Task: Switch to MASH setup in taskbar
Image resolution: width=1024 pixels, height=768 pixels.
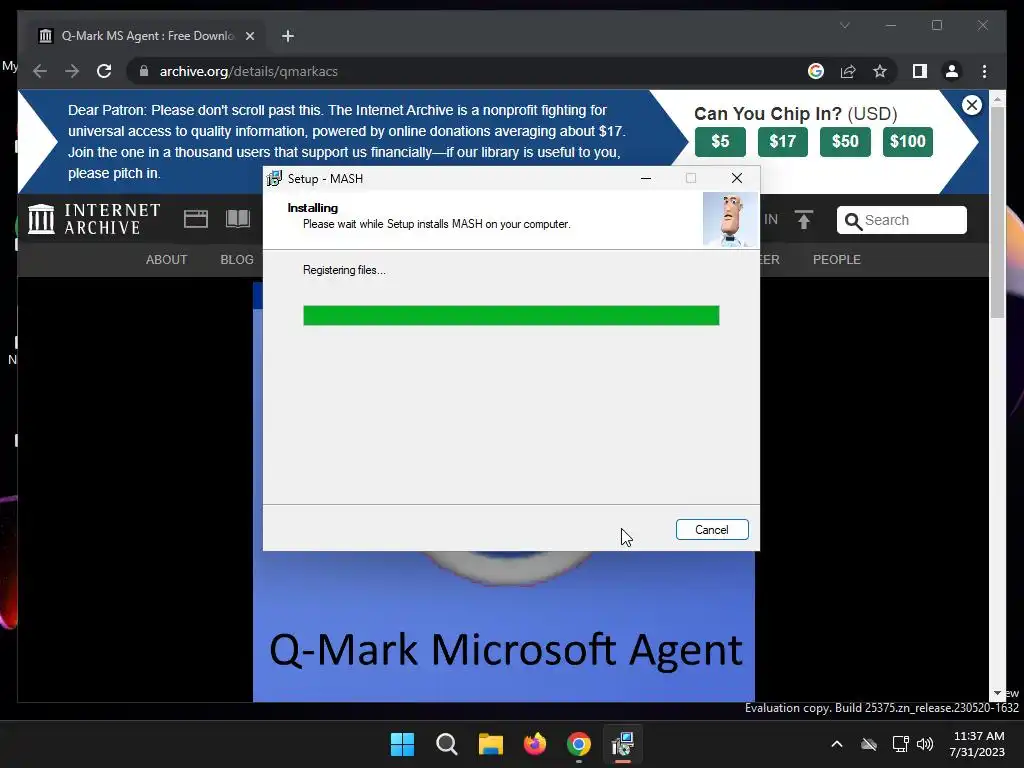Action: coord(623,744)
